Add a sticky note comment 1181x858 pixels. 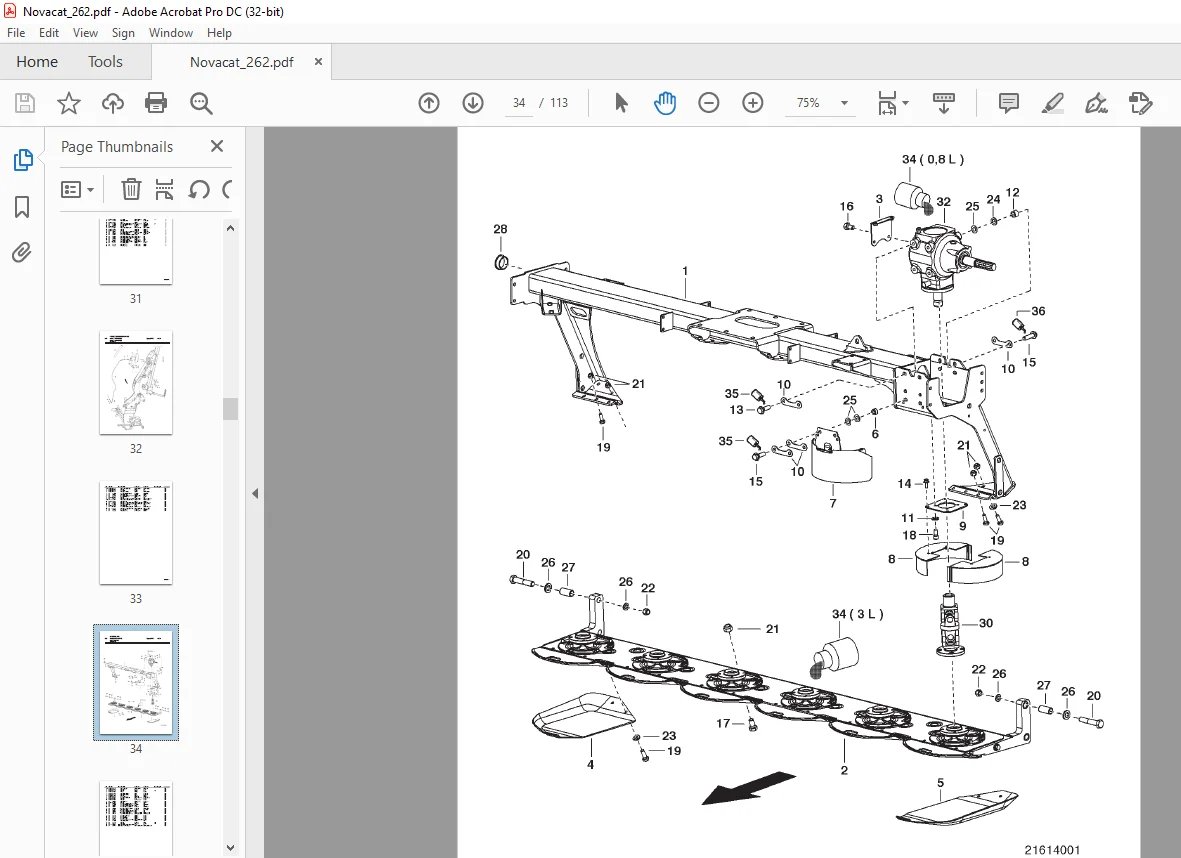pos(1009,103)
